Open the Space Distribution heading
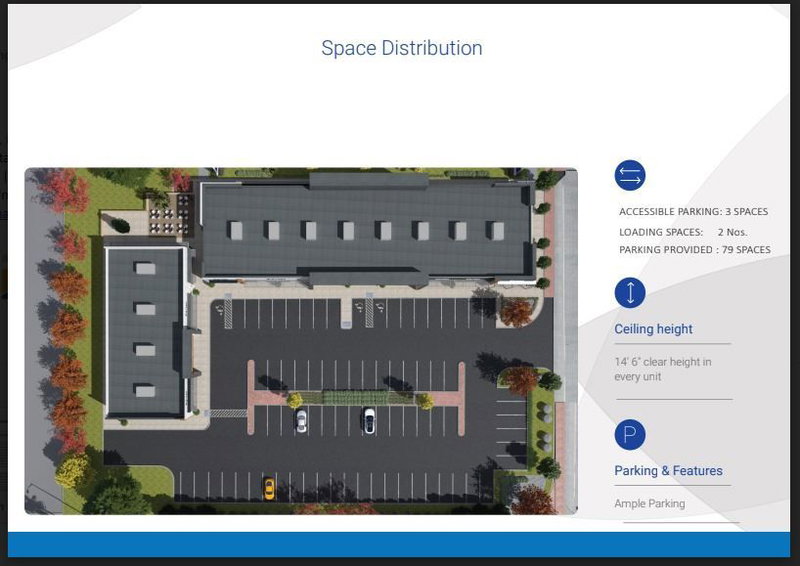The height and width of the screenshot is (566, 800). 401,48
